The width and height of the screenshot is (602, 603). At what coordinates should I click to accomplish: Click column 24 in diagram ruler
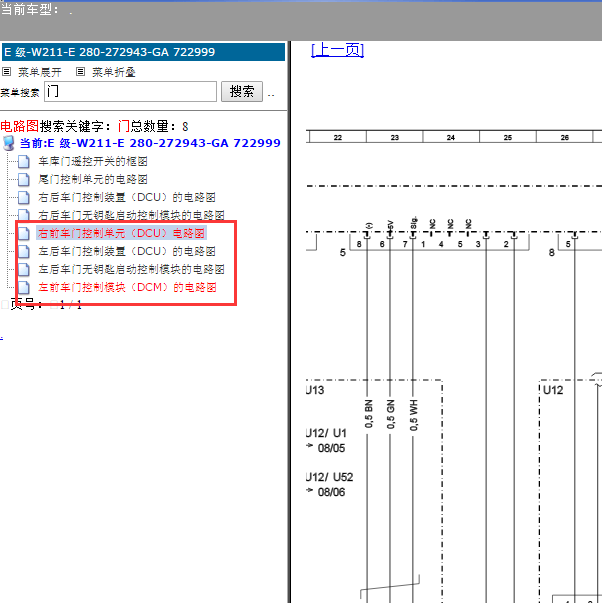click(x=451, y=137)
